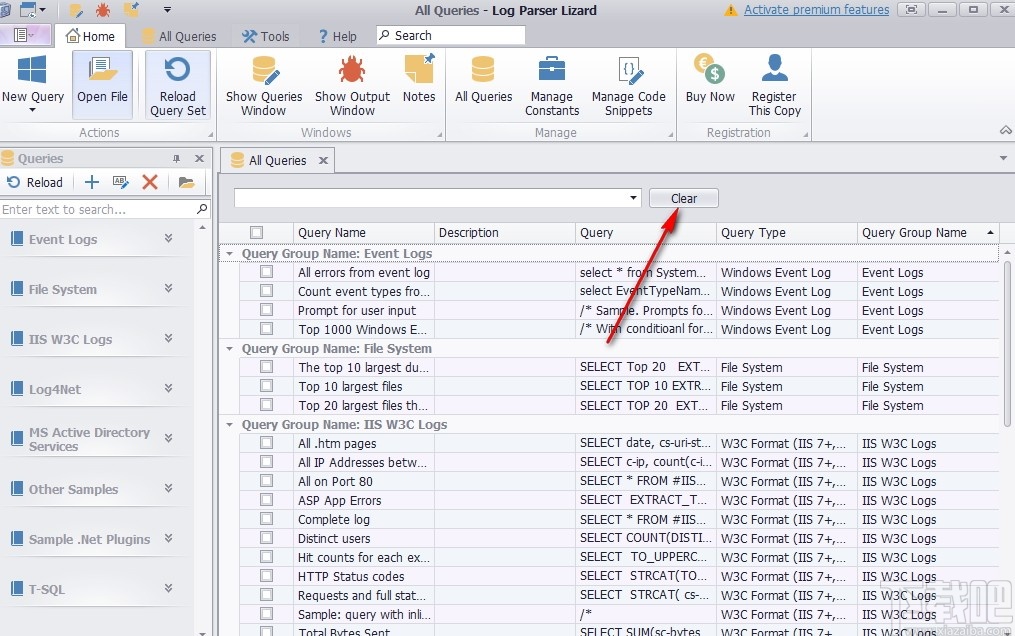This screenshot has height=636, width=1015.
Task: Click All Queries ribbon icon
Action: [483, 70]
